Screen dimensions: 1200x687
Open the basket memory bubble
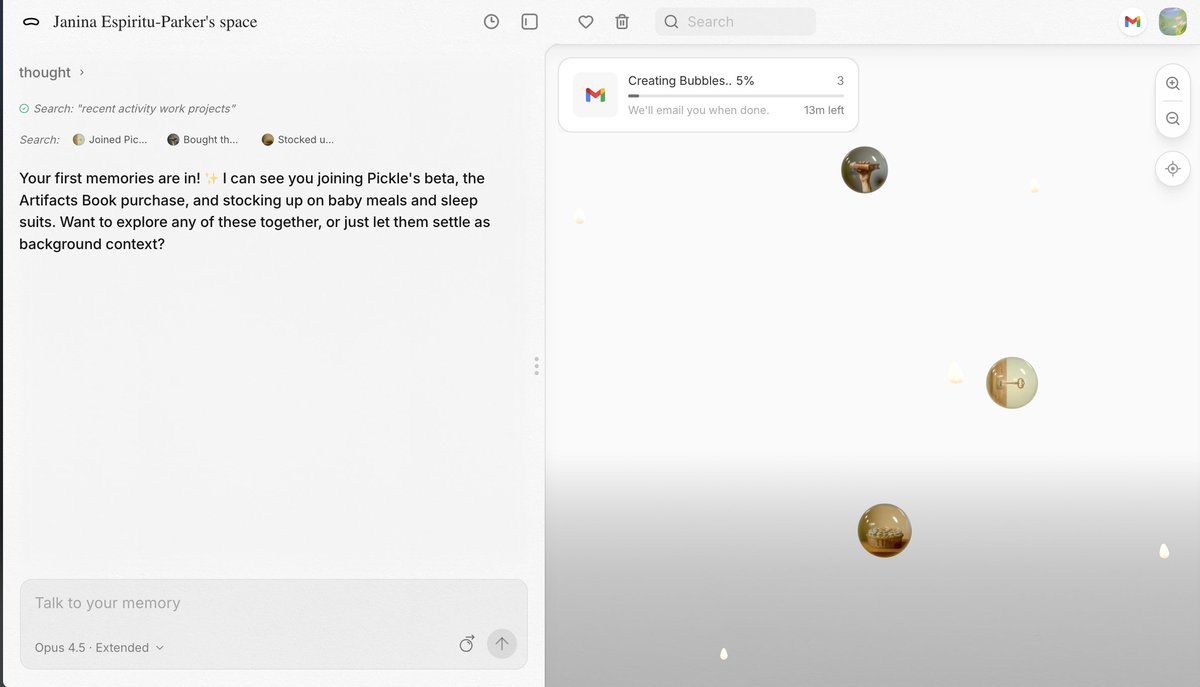point(885,530)
